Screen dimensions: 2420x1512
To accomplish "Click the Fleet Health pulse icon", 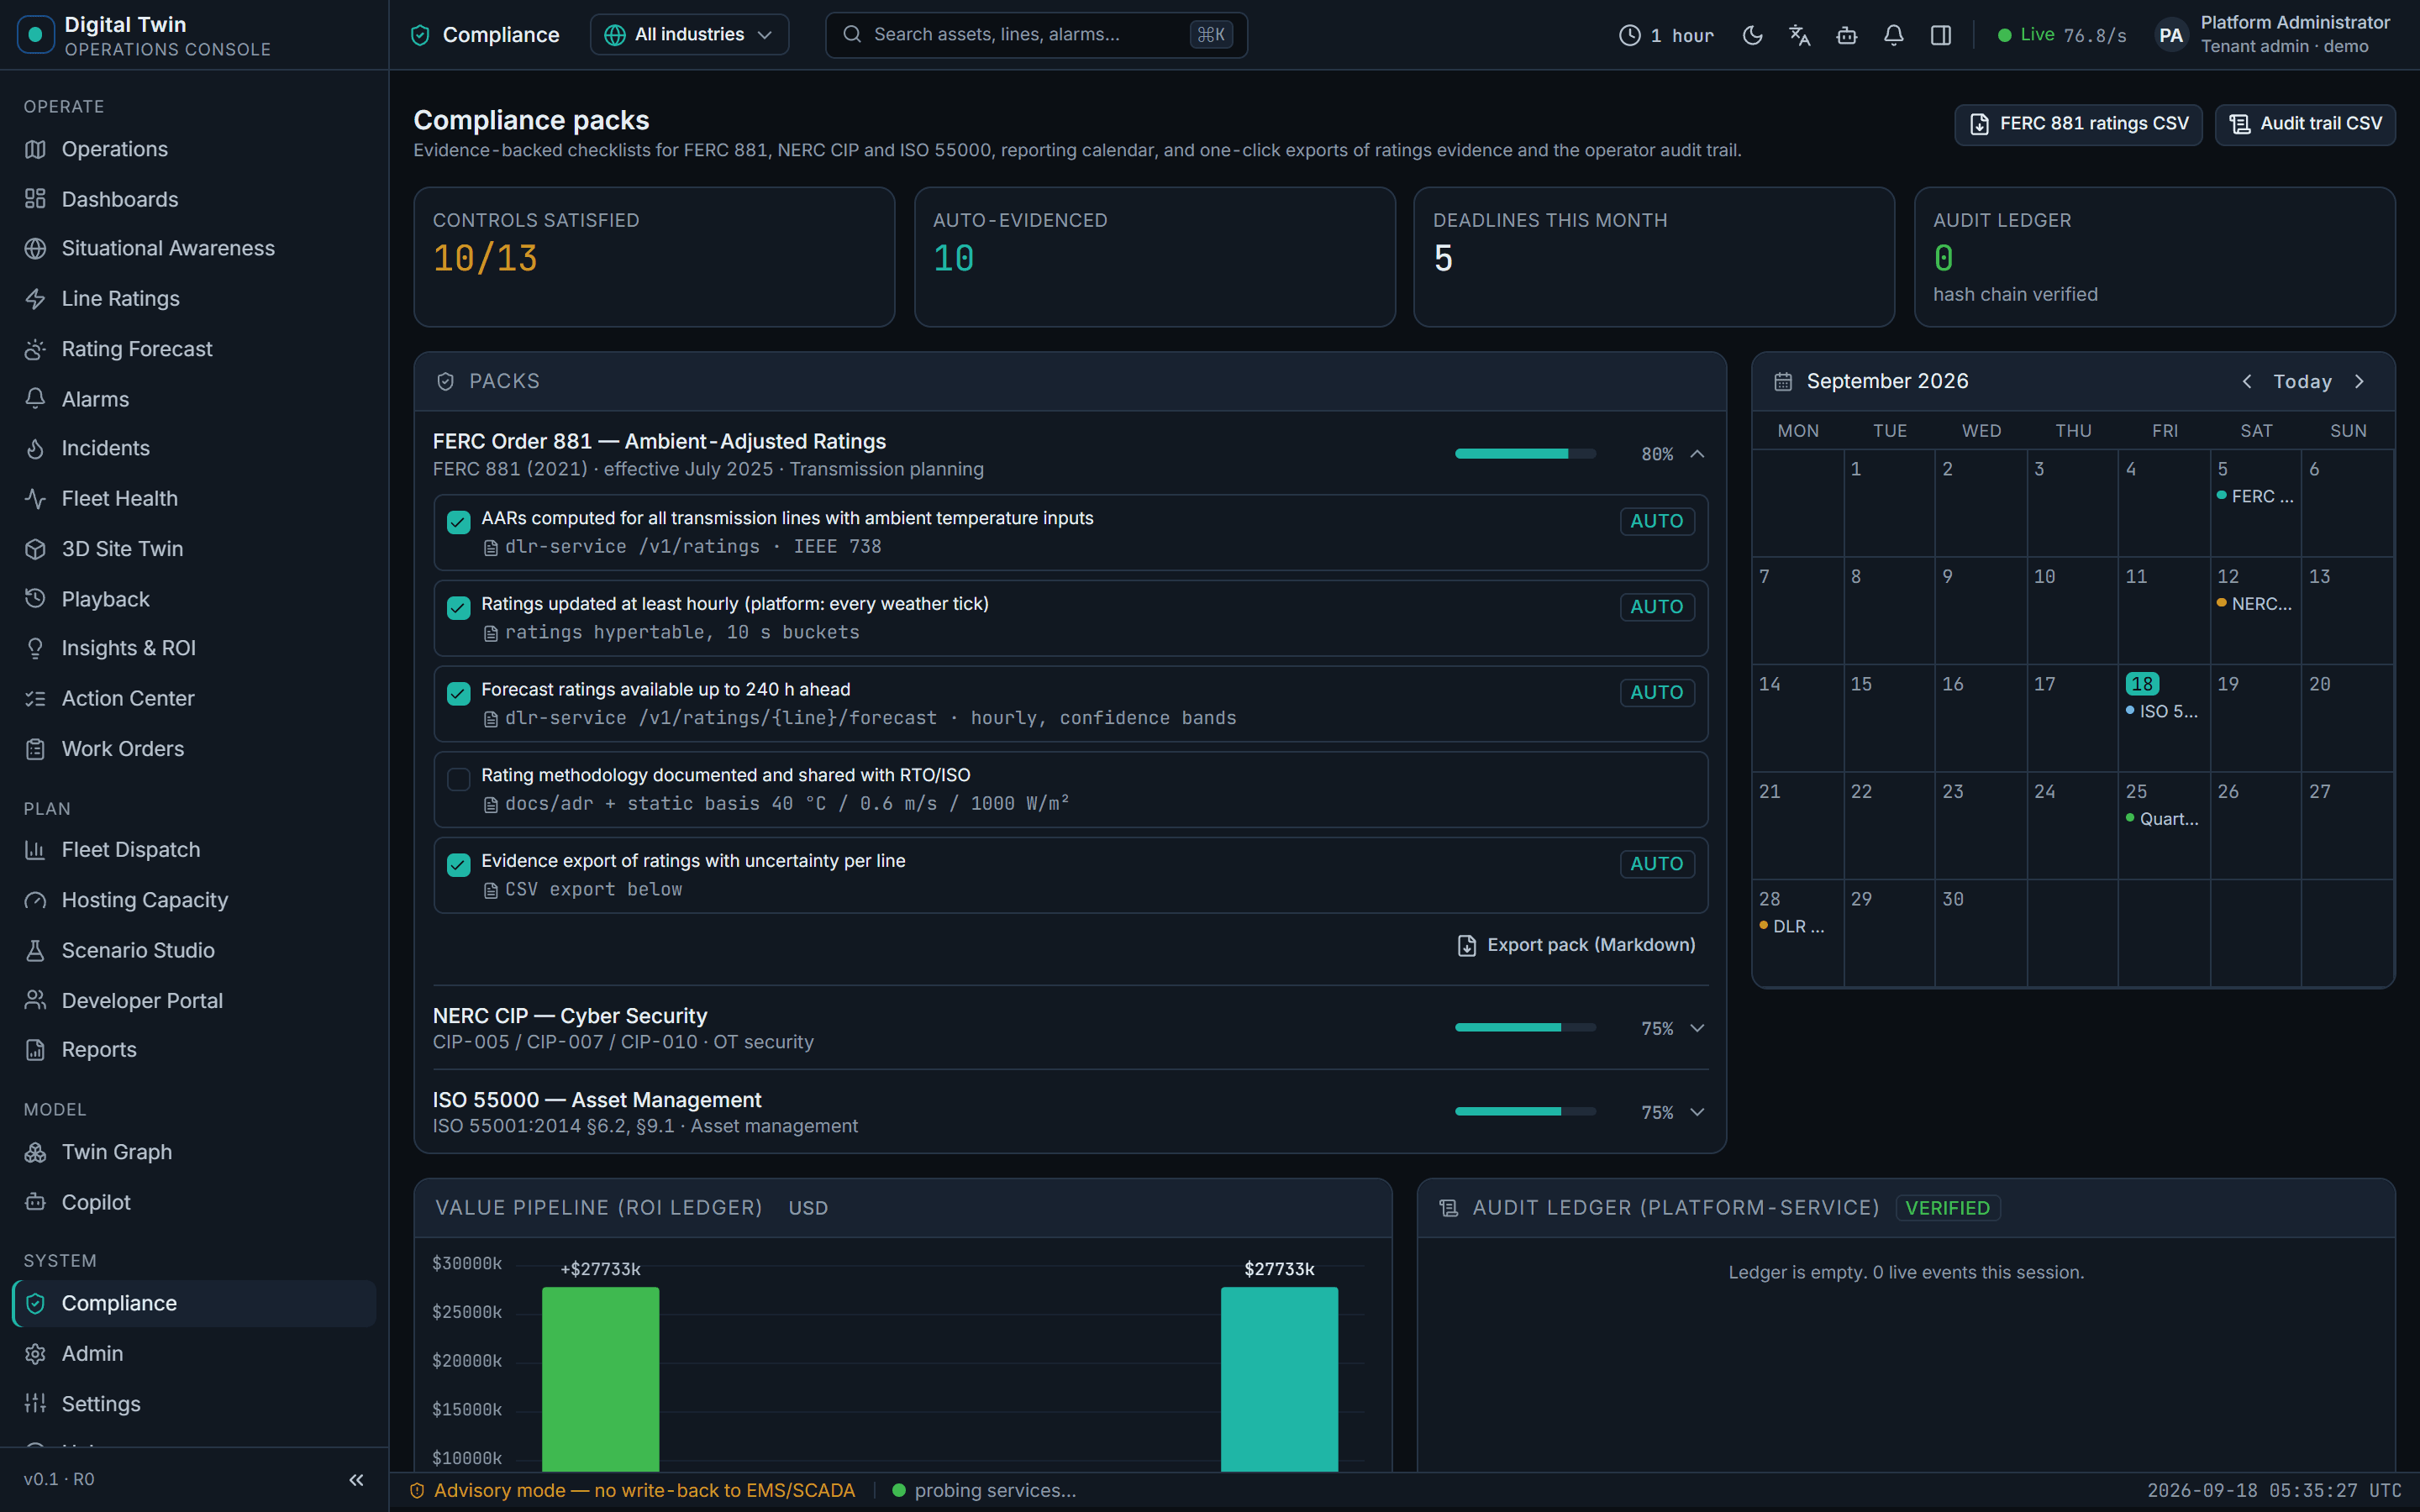I will pyautogui.click(x=35, y=498).
